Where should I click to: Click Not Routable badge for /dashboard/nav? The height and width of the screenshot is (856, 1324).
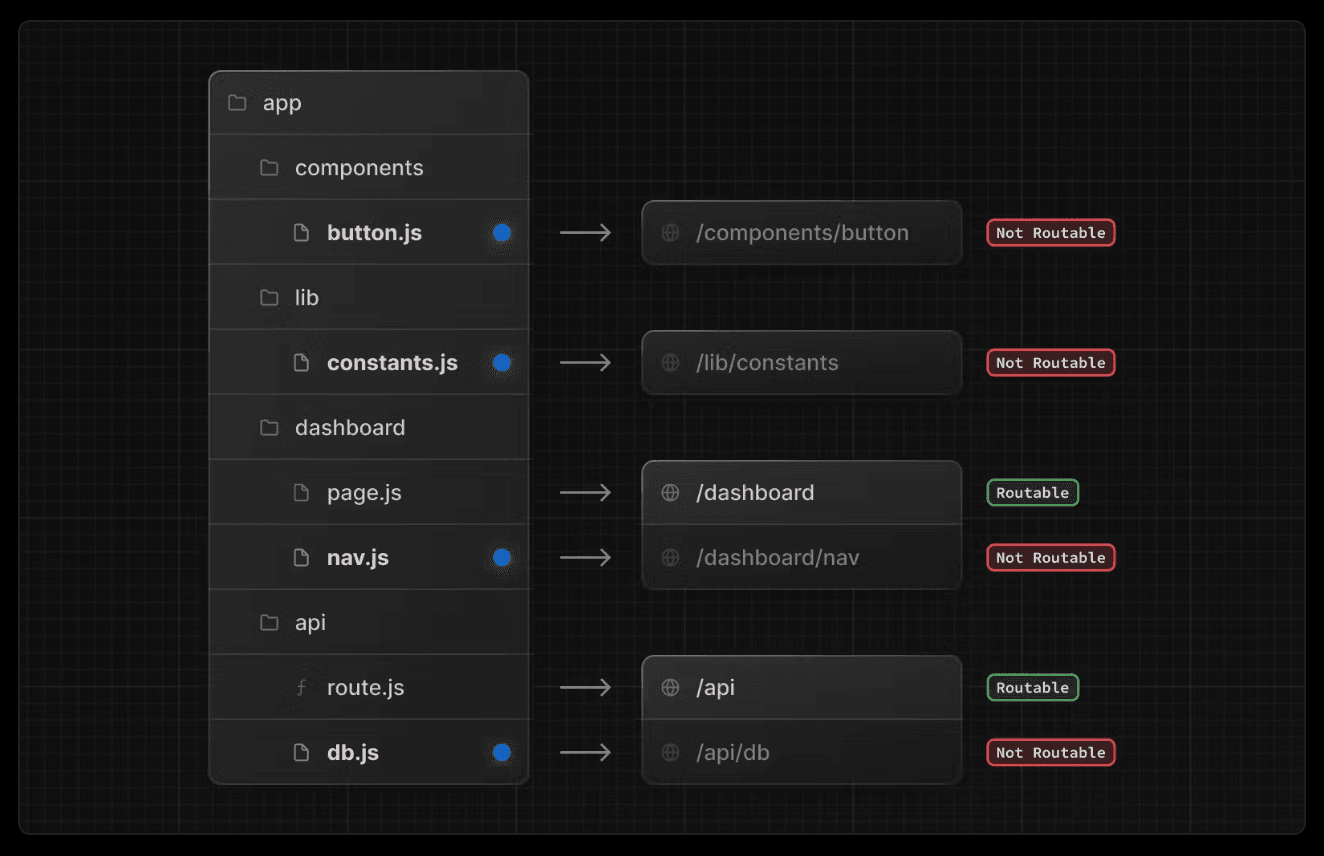[1051, 558]
